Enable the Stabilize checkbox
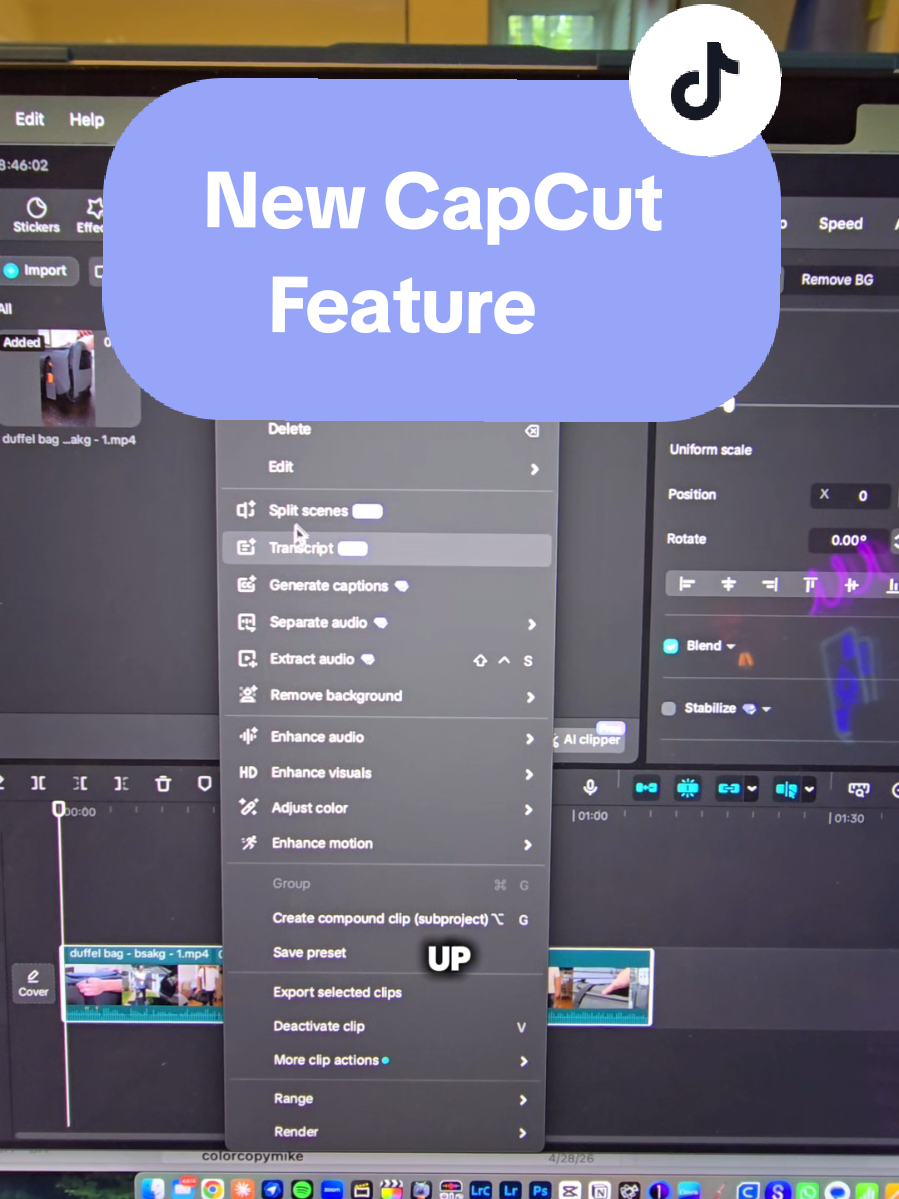This screenshot has width=899, height=1199. (668, 709)
